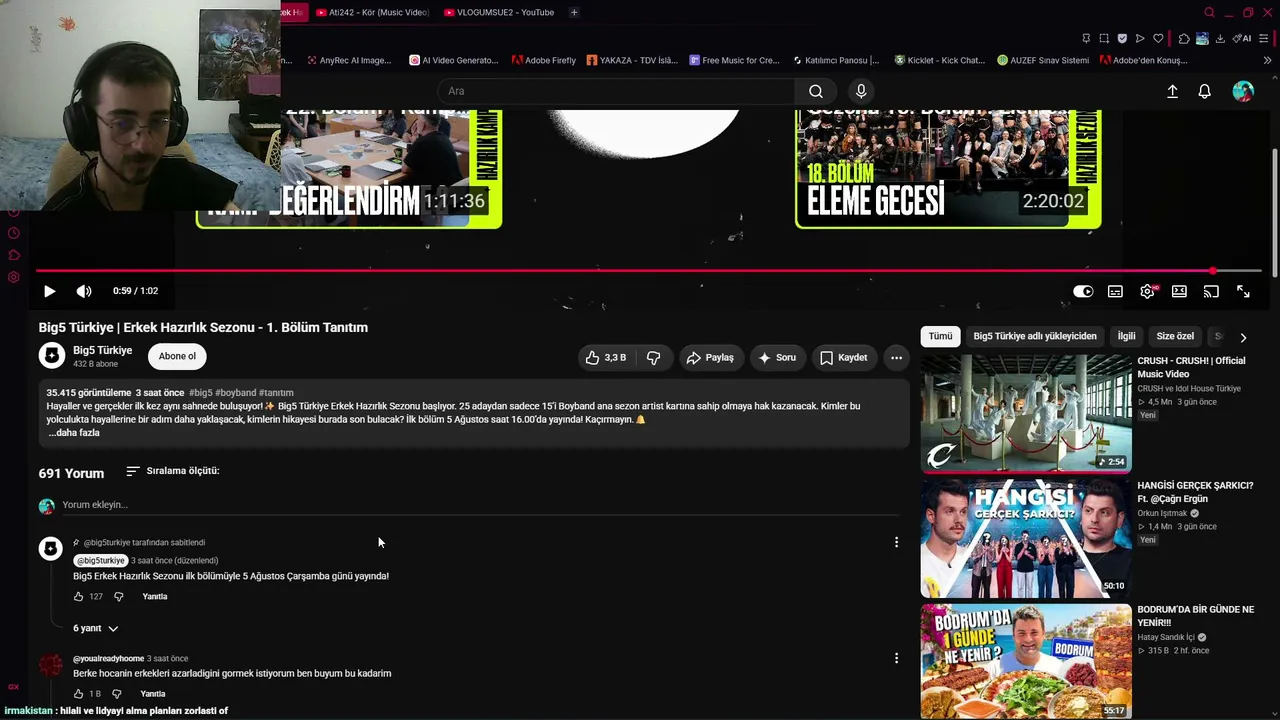Open the Big5 Türkiye channel avatar
1280x720 pixels.
52,356
